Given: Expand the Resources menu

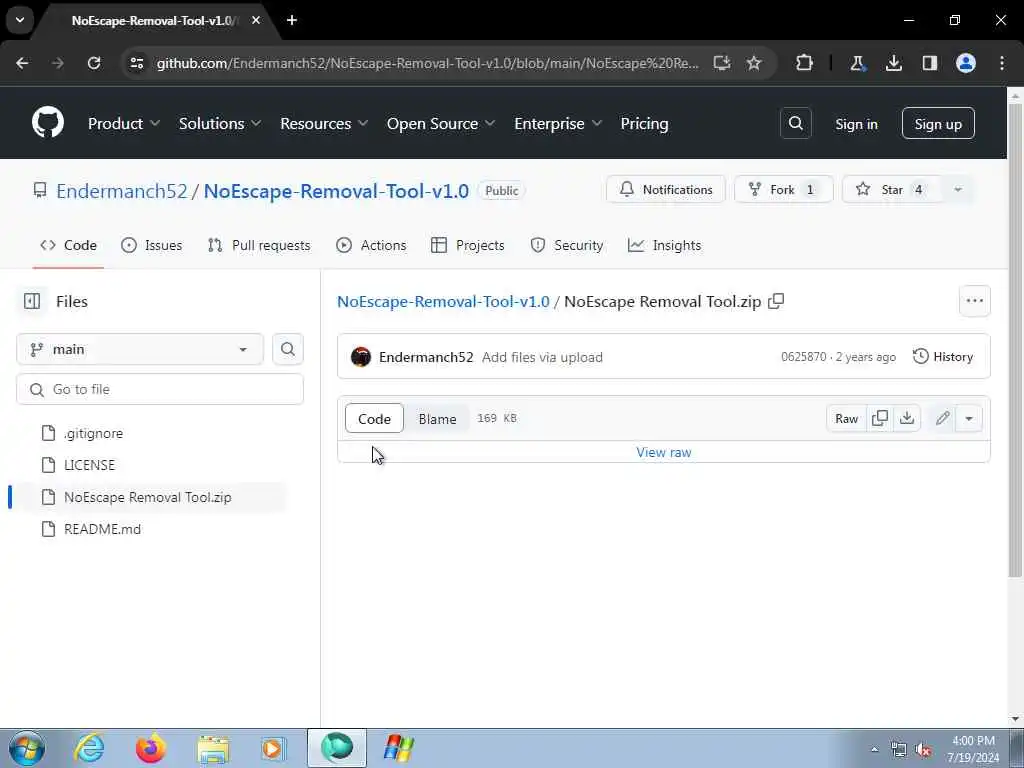Looking at the screenshot, I should (x=324, y=123).
